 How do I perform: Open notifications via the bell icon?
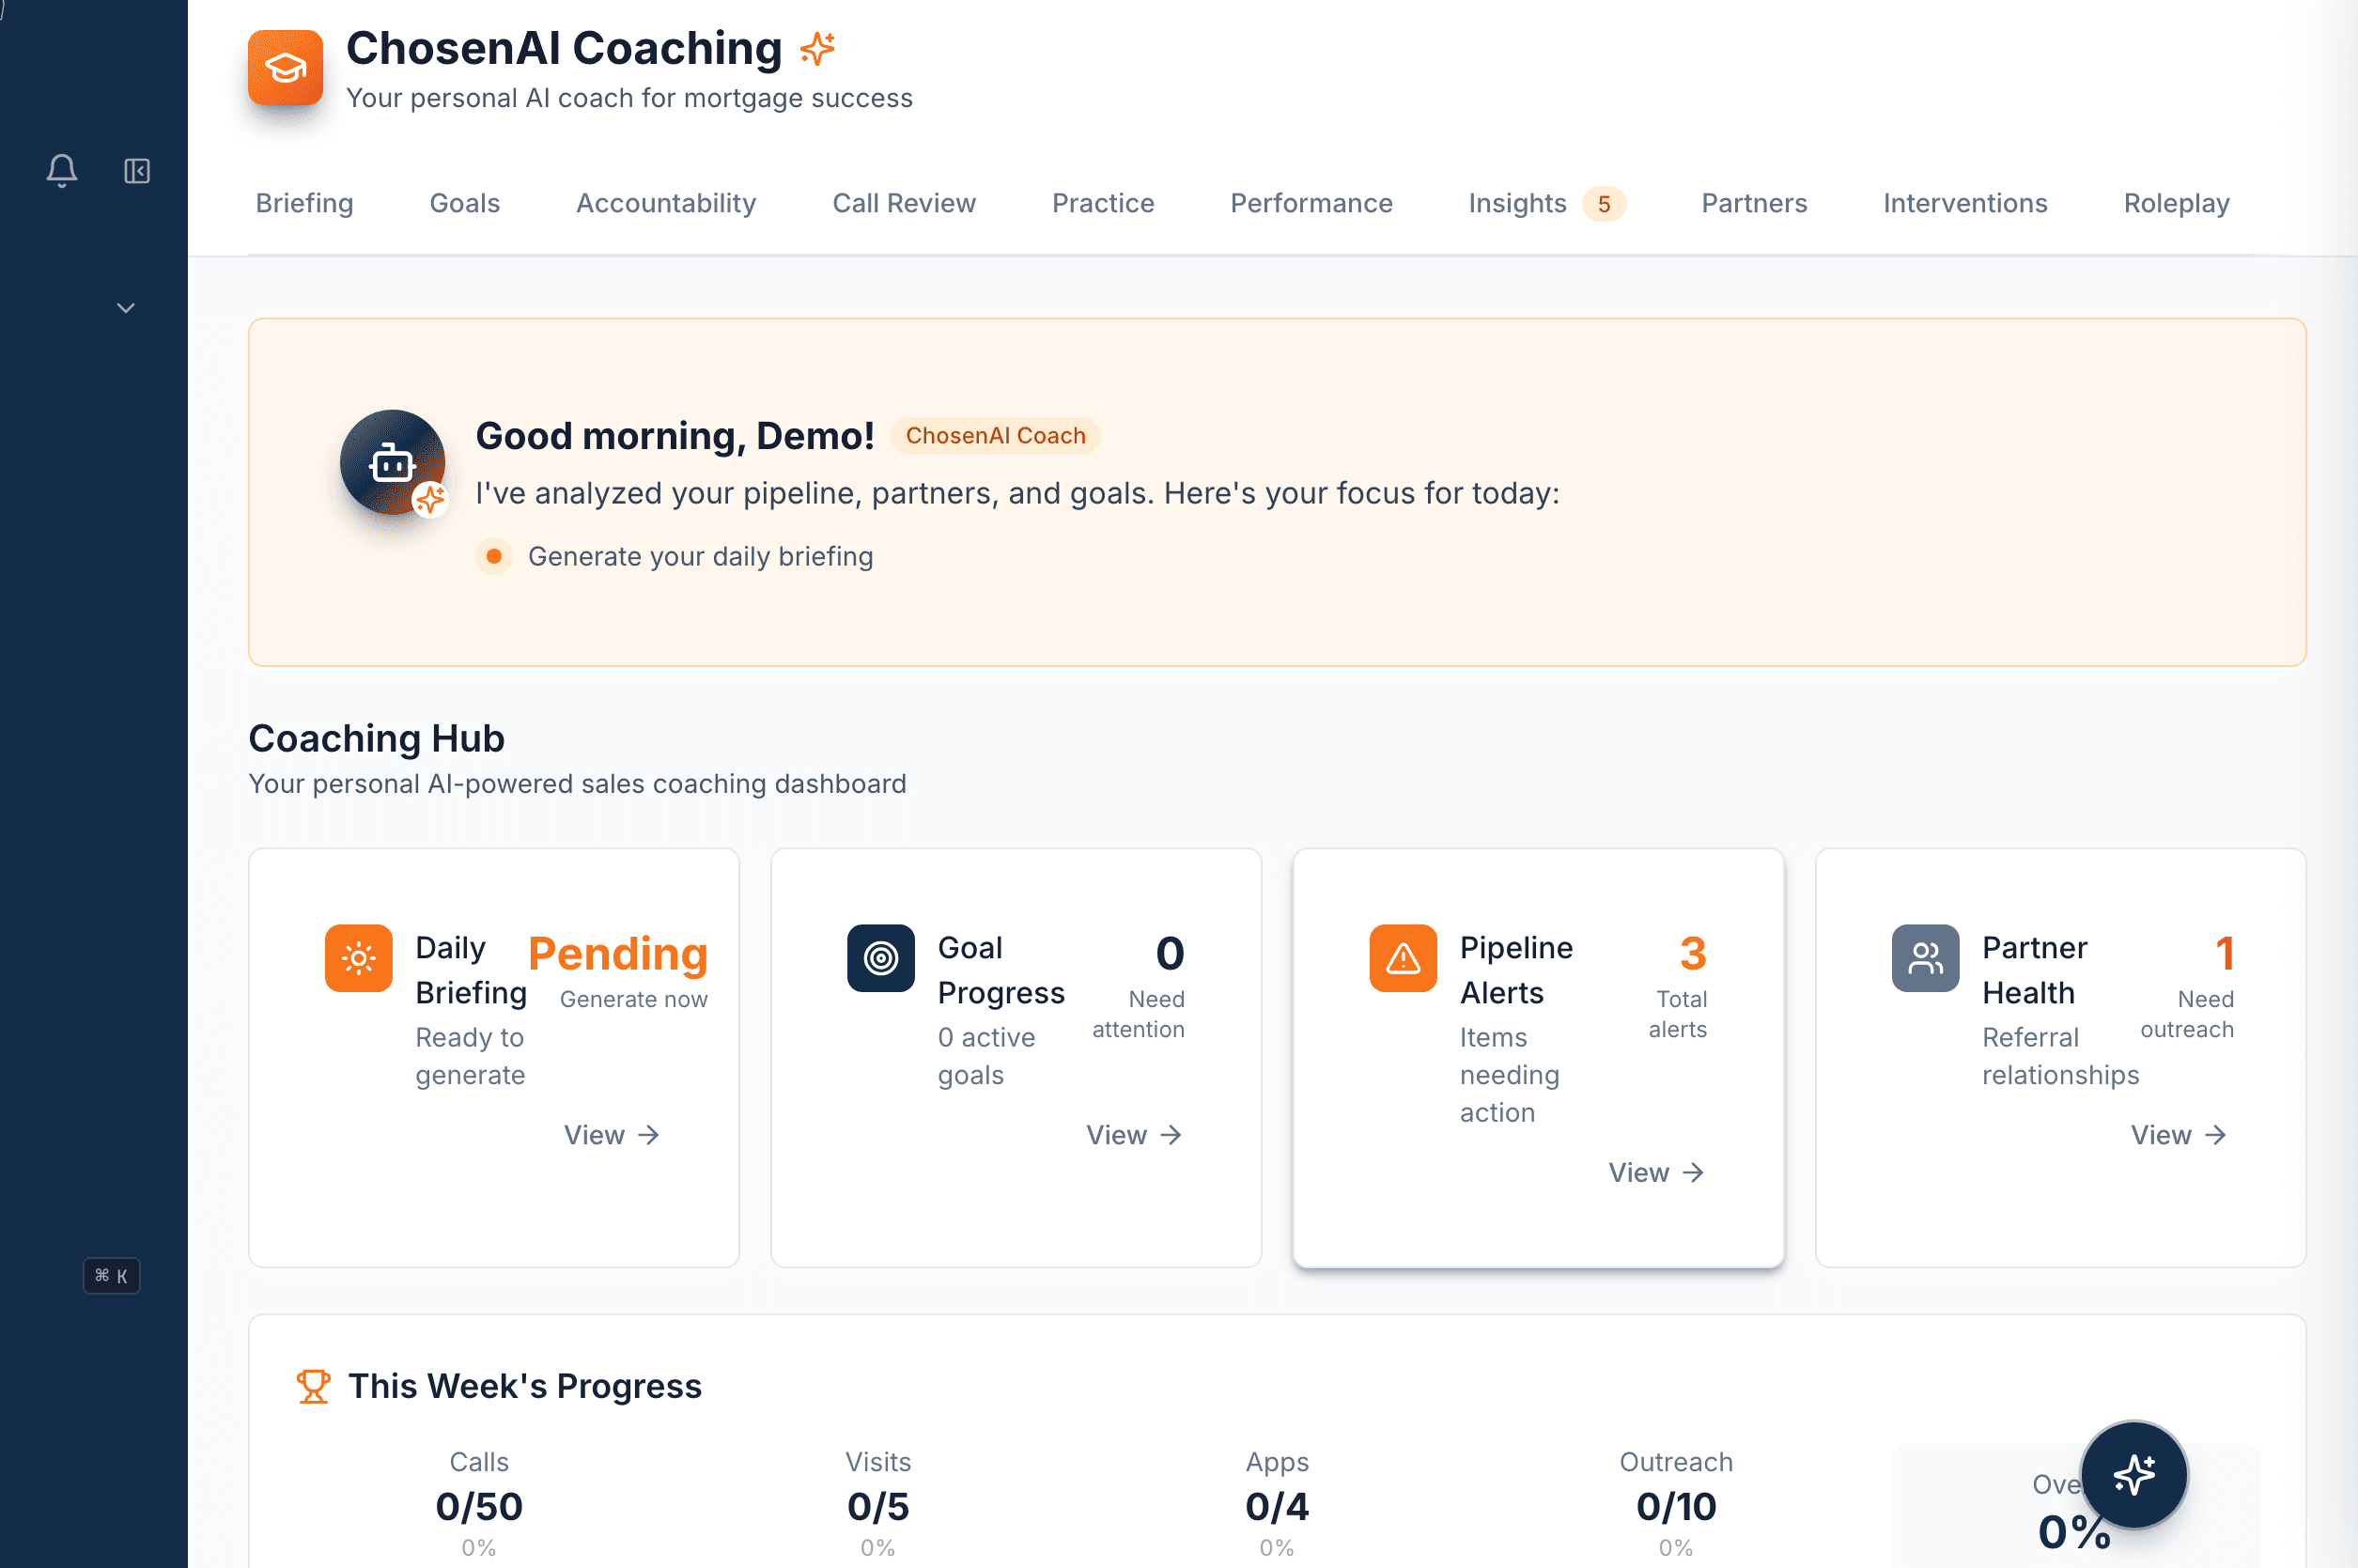(x=61, y=171)
